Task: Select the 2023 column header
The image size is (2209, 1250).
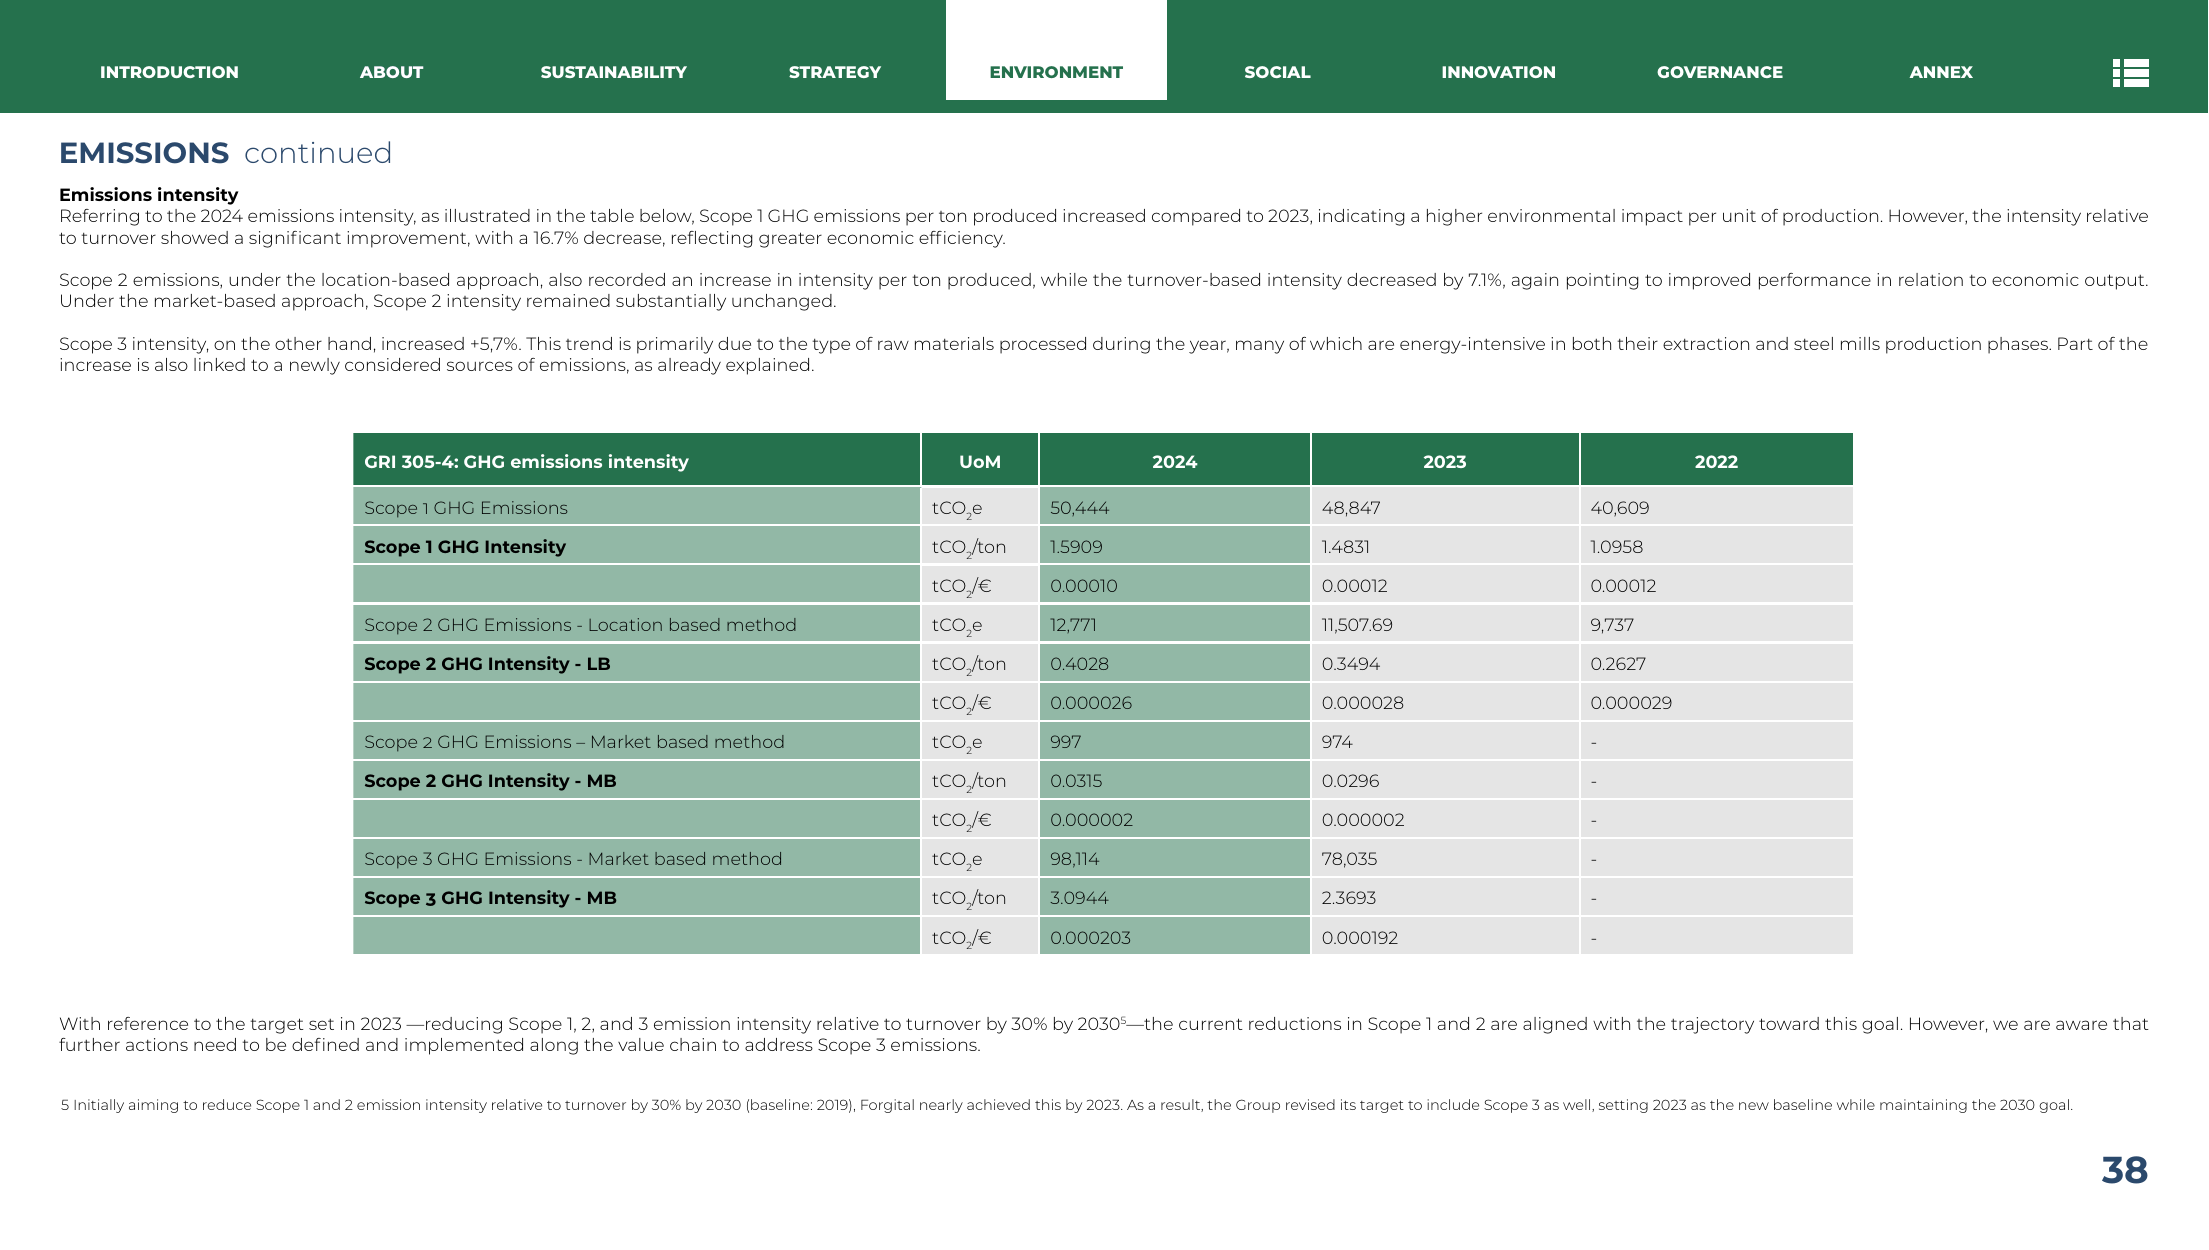Action: coord(1445,462)
